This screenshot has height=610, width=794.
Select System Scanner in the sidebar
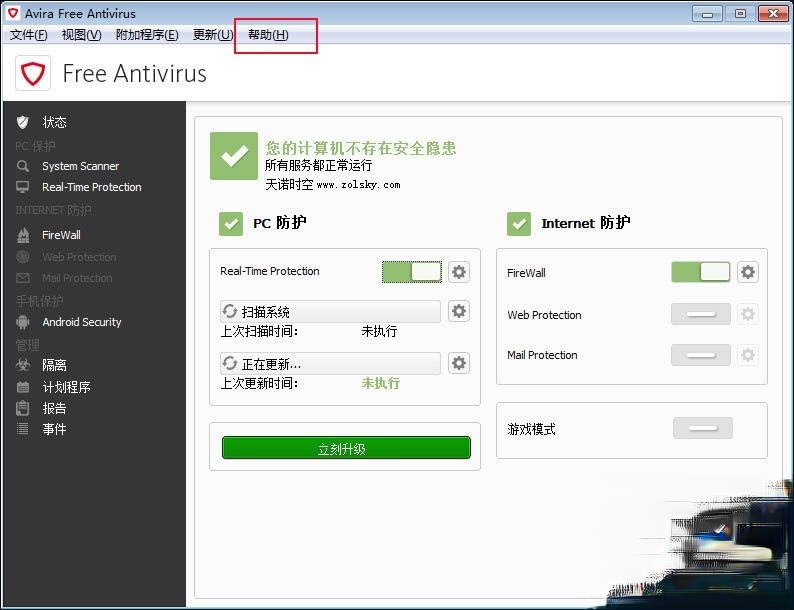tap(81, 166)
